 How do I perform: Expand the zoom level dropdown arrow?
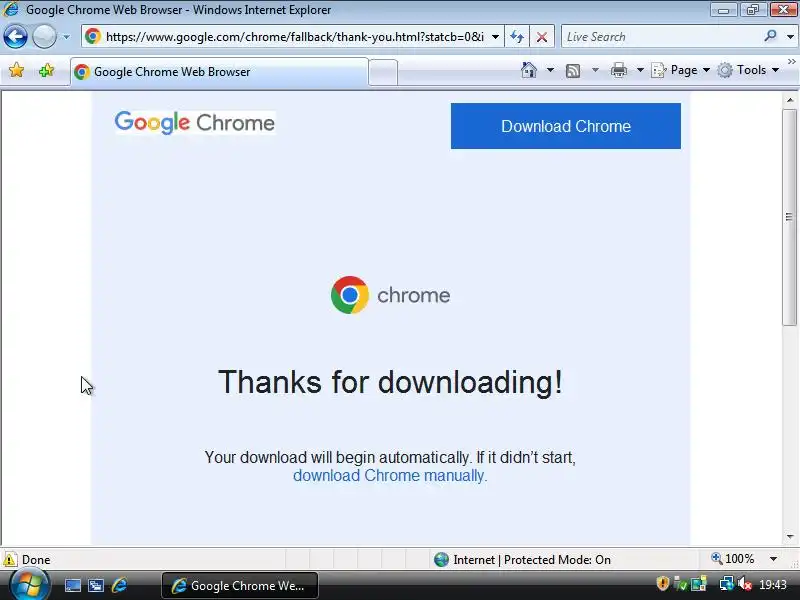pyautogui.click(x=773, y=559)
